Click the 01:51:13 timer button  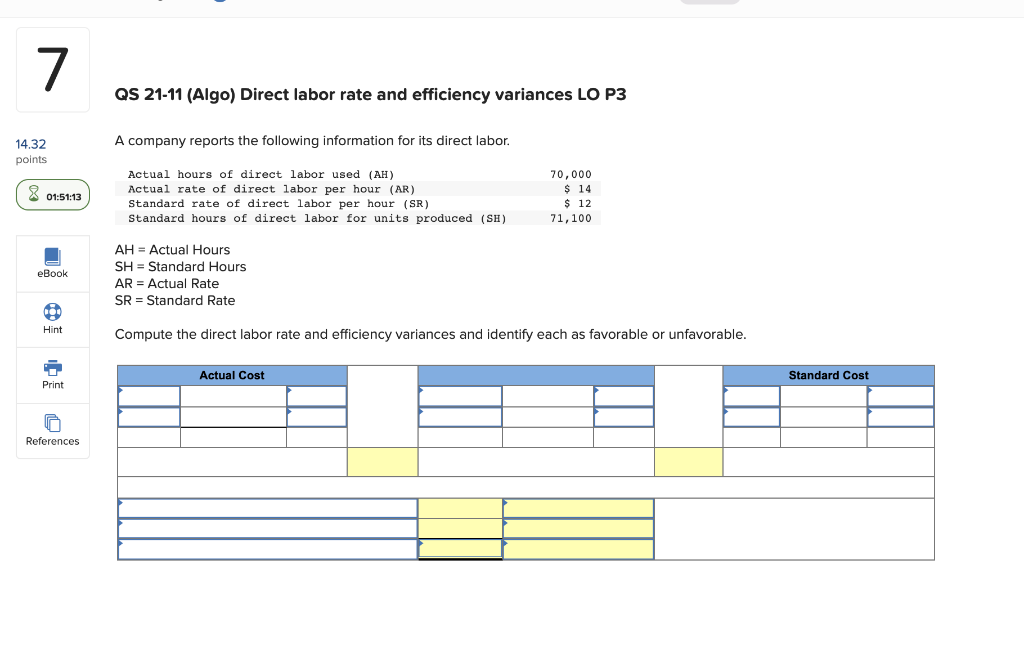[x=52, y=195]
